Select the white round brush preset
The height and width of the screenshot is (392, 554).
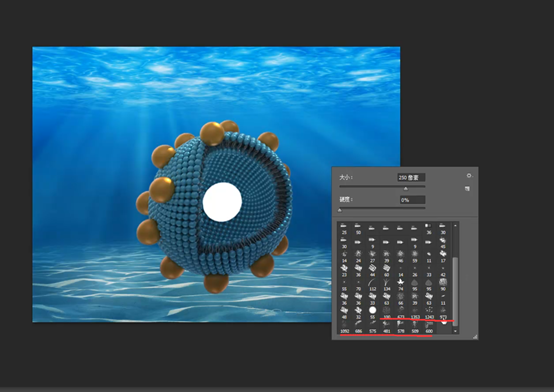[372, 312]
